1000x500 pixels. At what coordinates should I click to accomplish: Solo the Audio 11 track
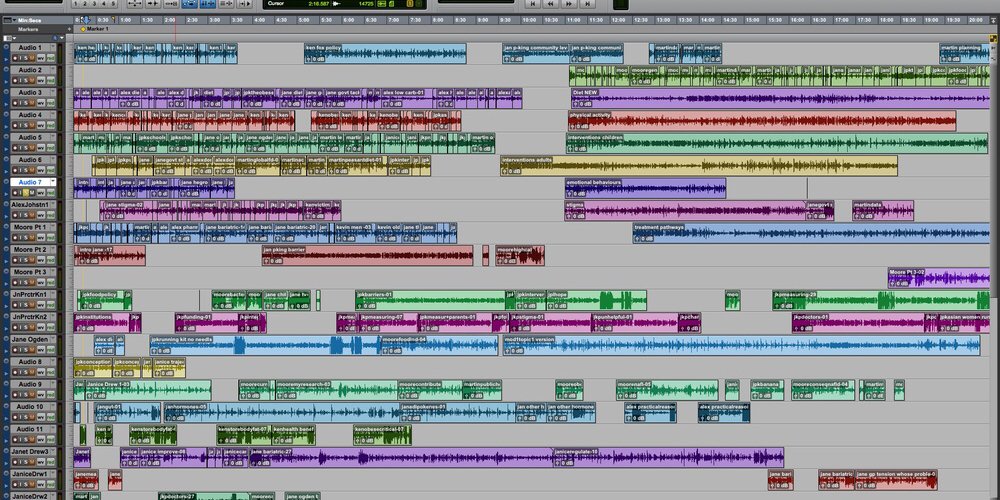tap(26, 439)
